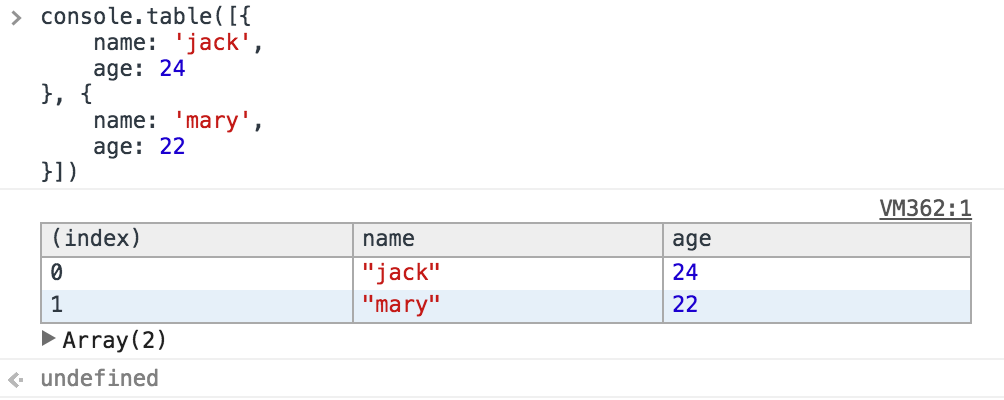Select the age cell showing 22

tap(817, 305)
